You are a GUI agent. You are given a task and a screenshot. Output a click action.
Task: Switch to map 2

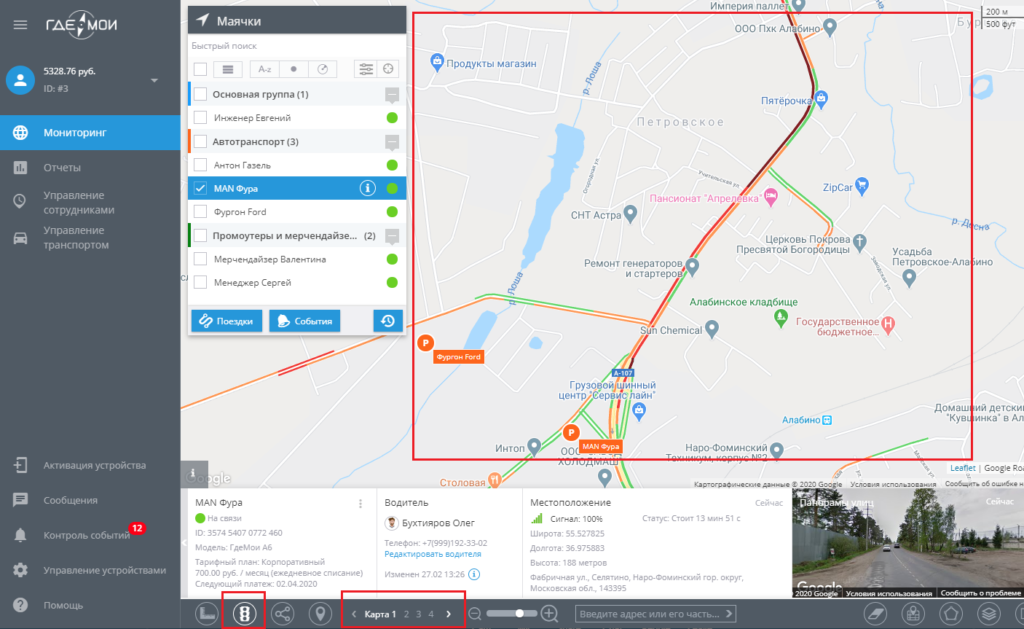point(406,614)
